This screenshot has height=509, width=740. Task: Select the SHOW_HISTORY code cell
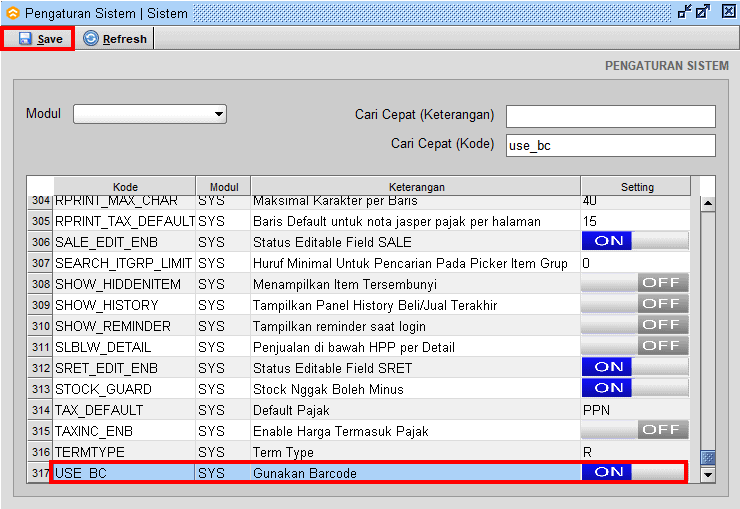125,305
